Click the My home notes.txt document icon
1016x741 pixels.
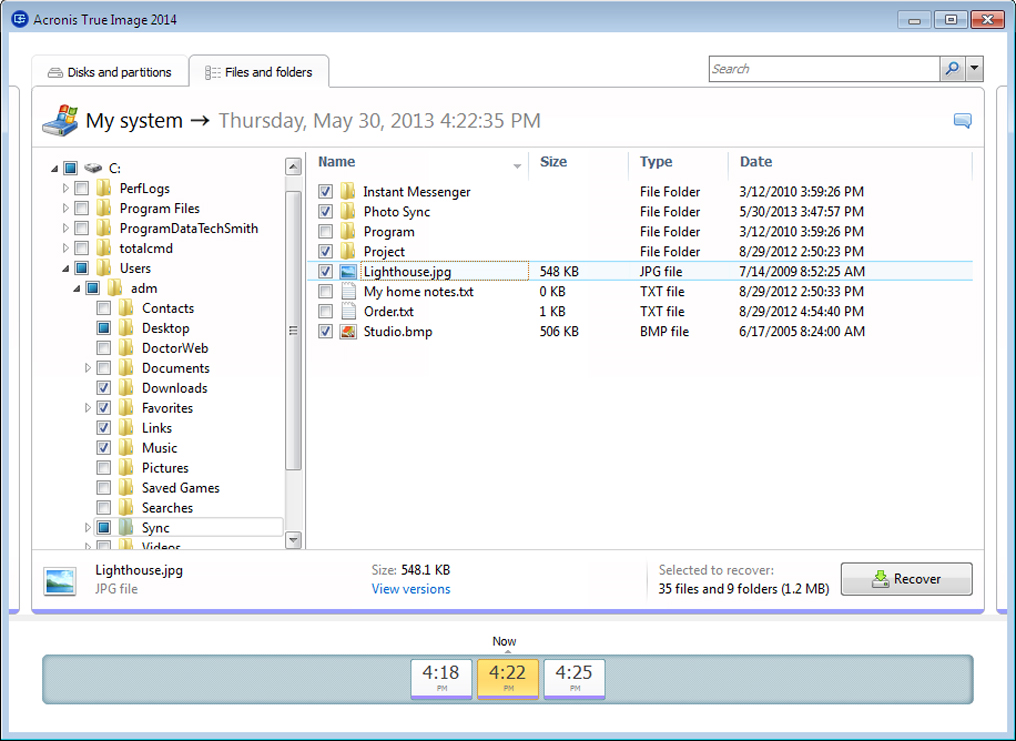tap(348, 291)
